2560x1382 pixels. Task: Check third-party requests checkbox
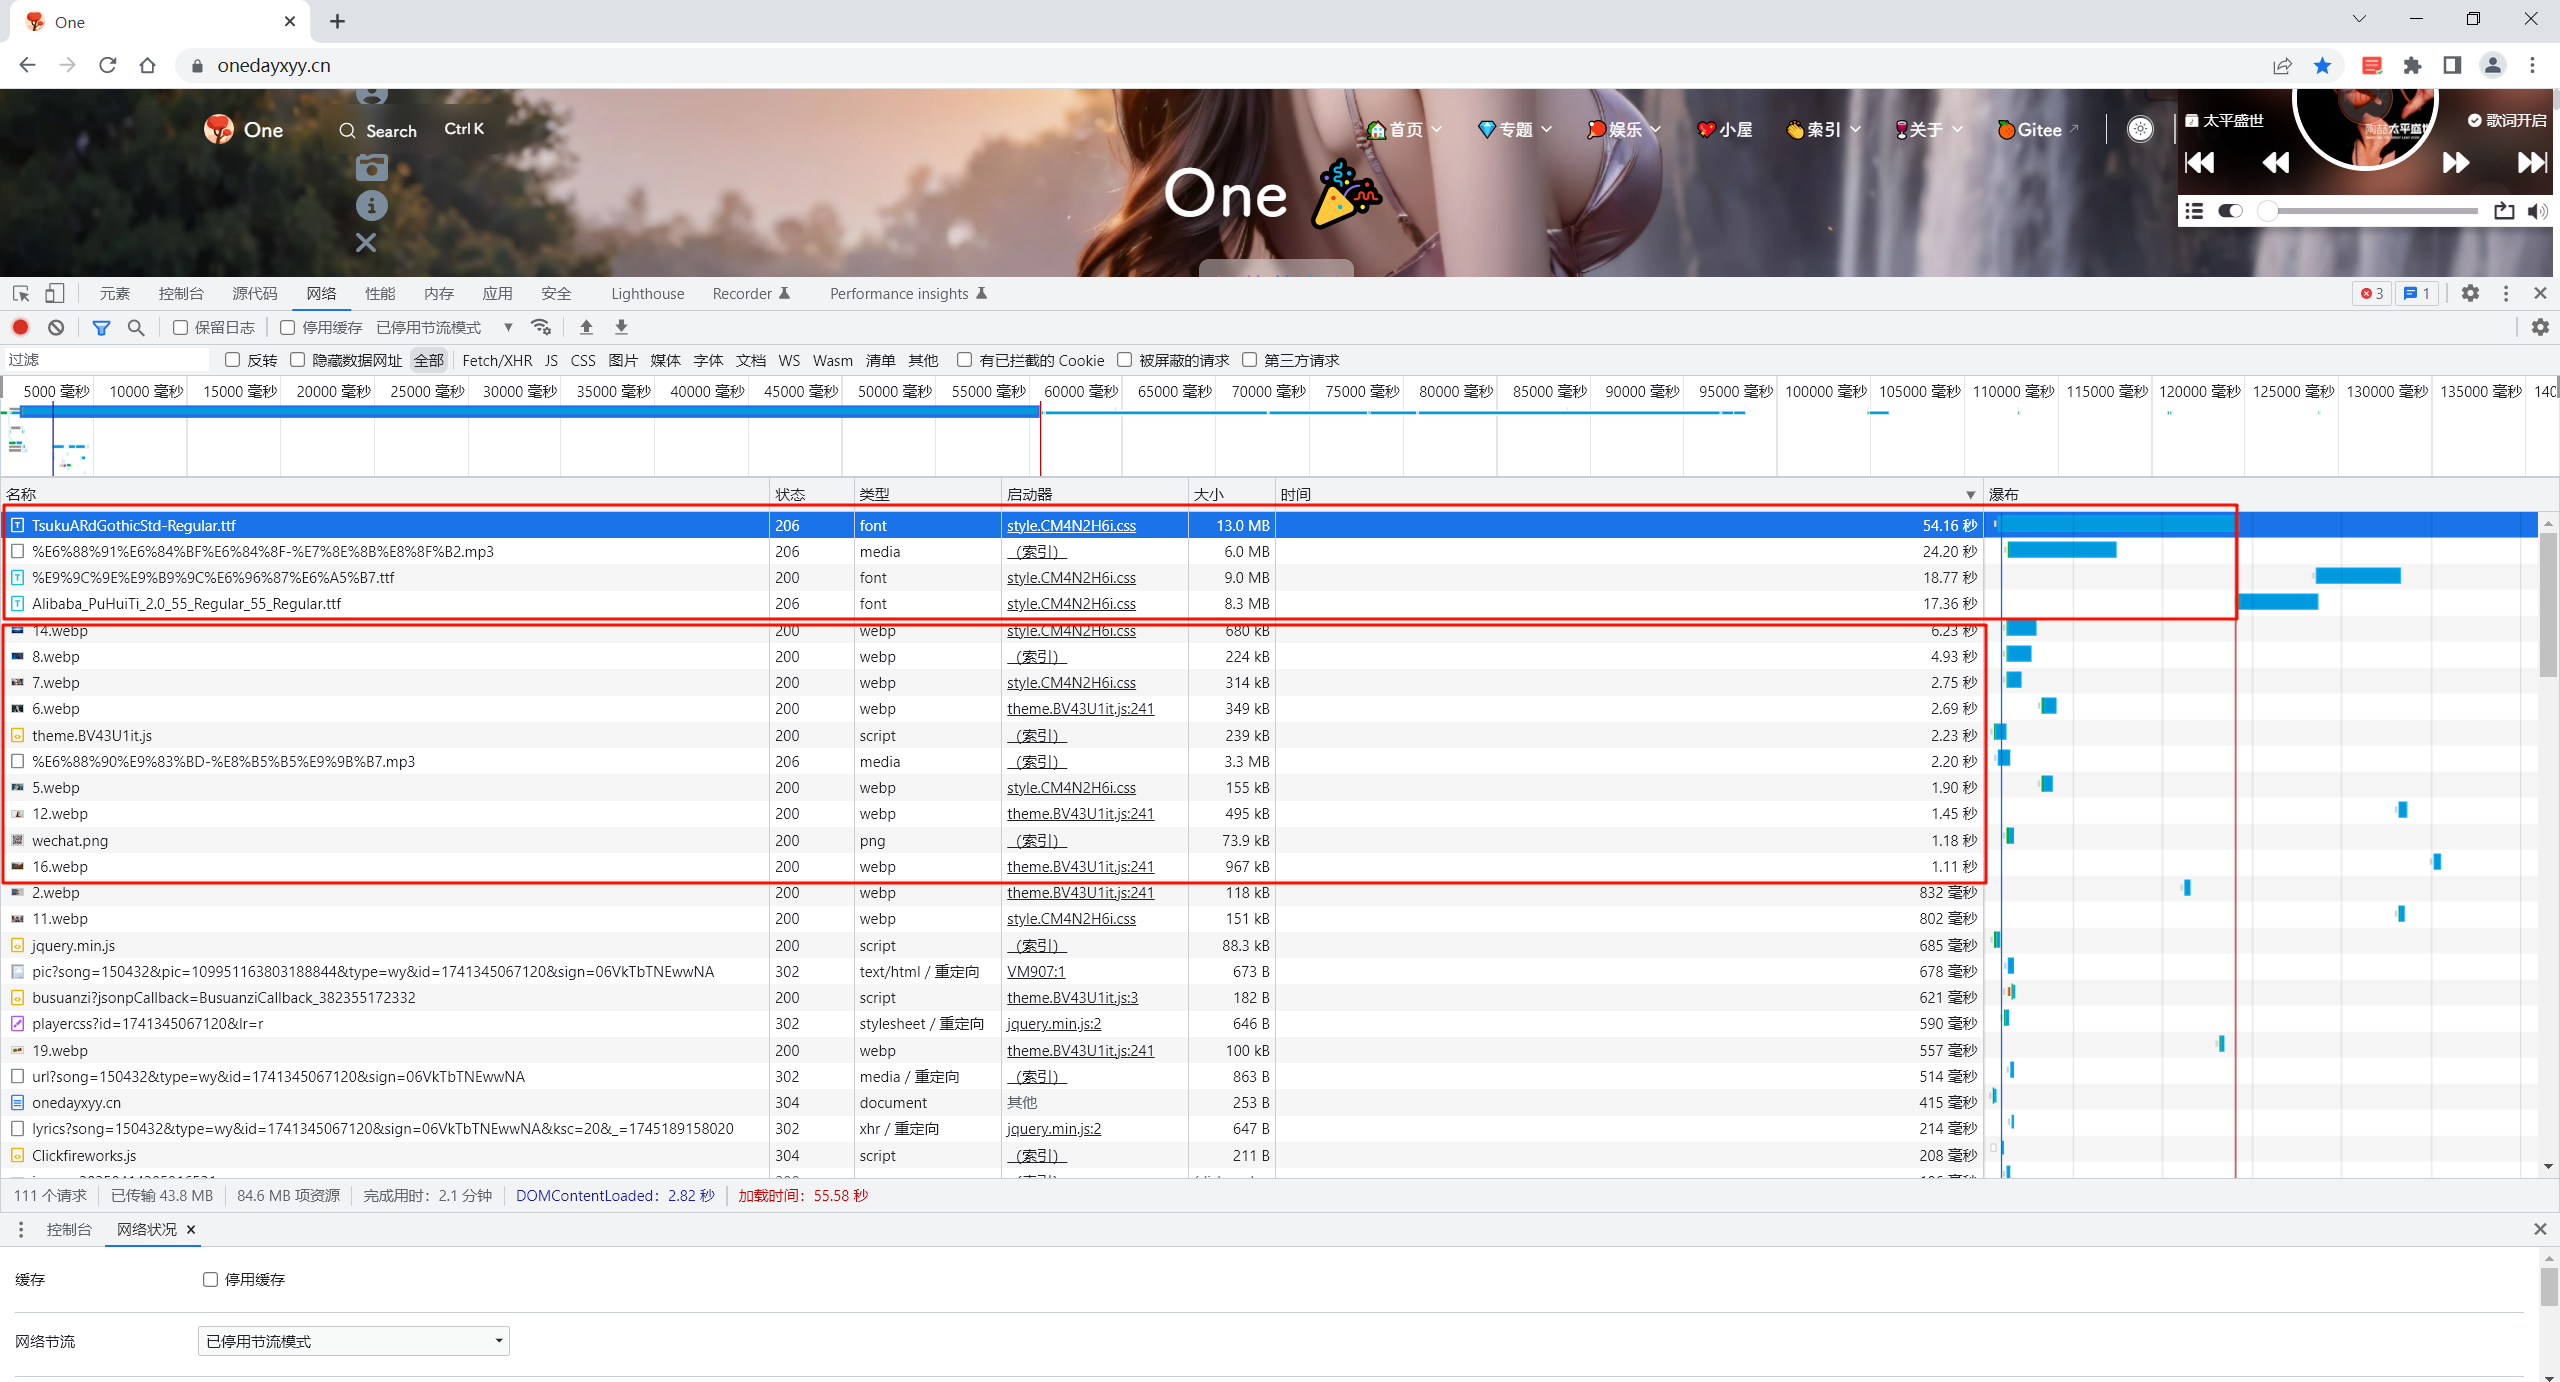tap(1250, 360)
